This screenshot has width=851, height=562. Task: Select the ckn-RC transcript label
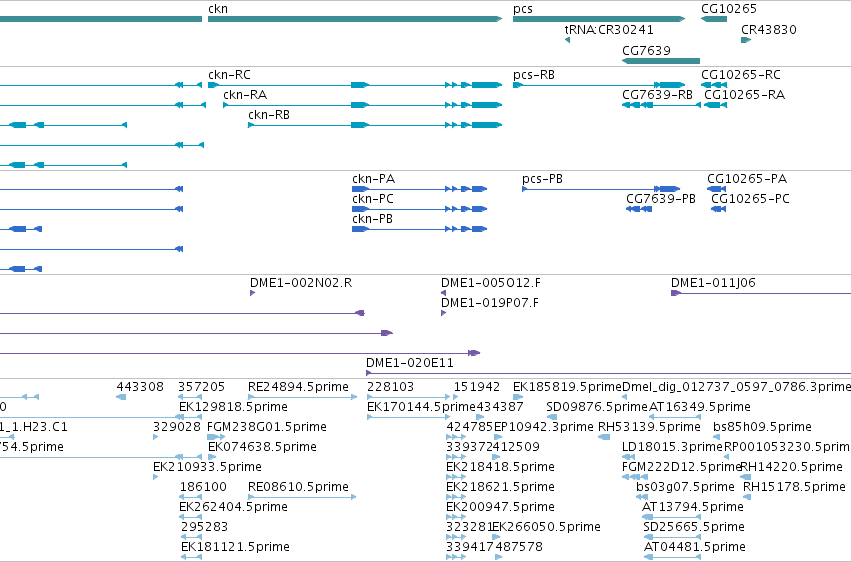click(229, 75)
